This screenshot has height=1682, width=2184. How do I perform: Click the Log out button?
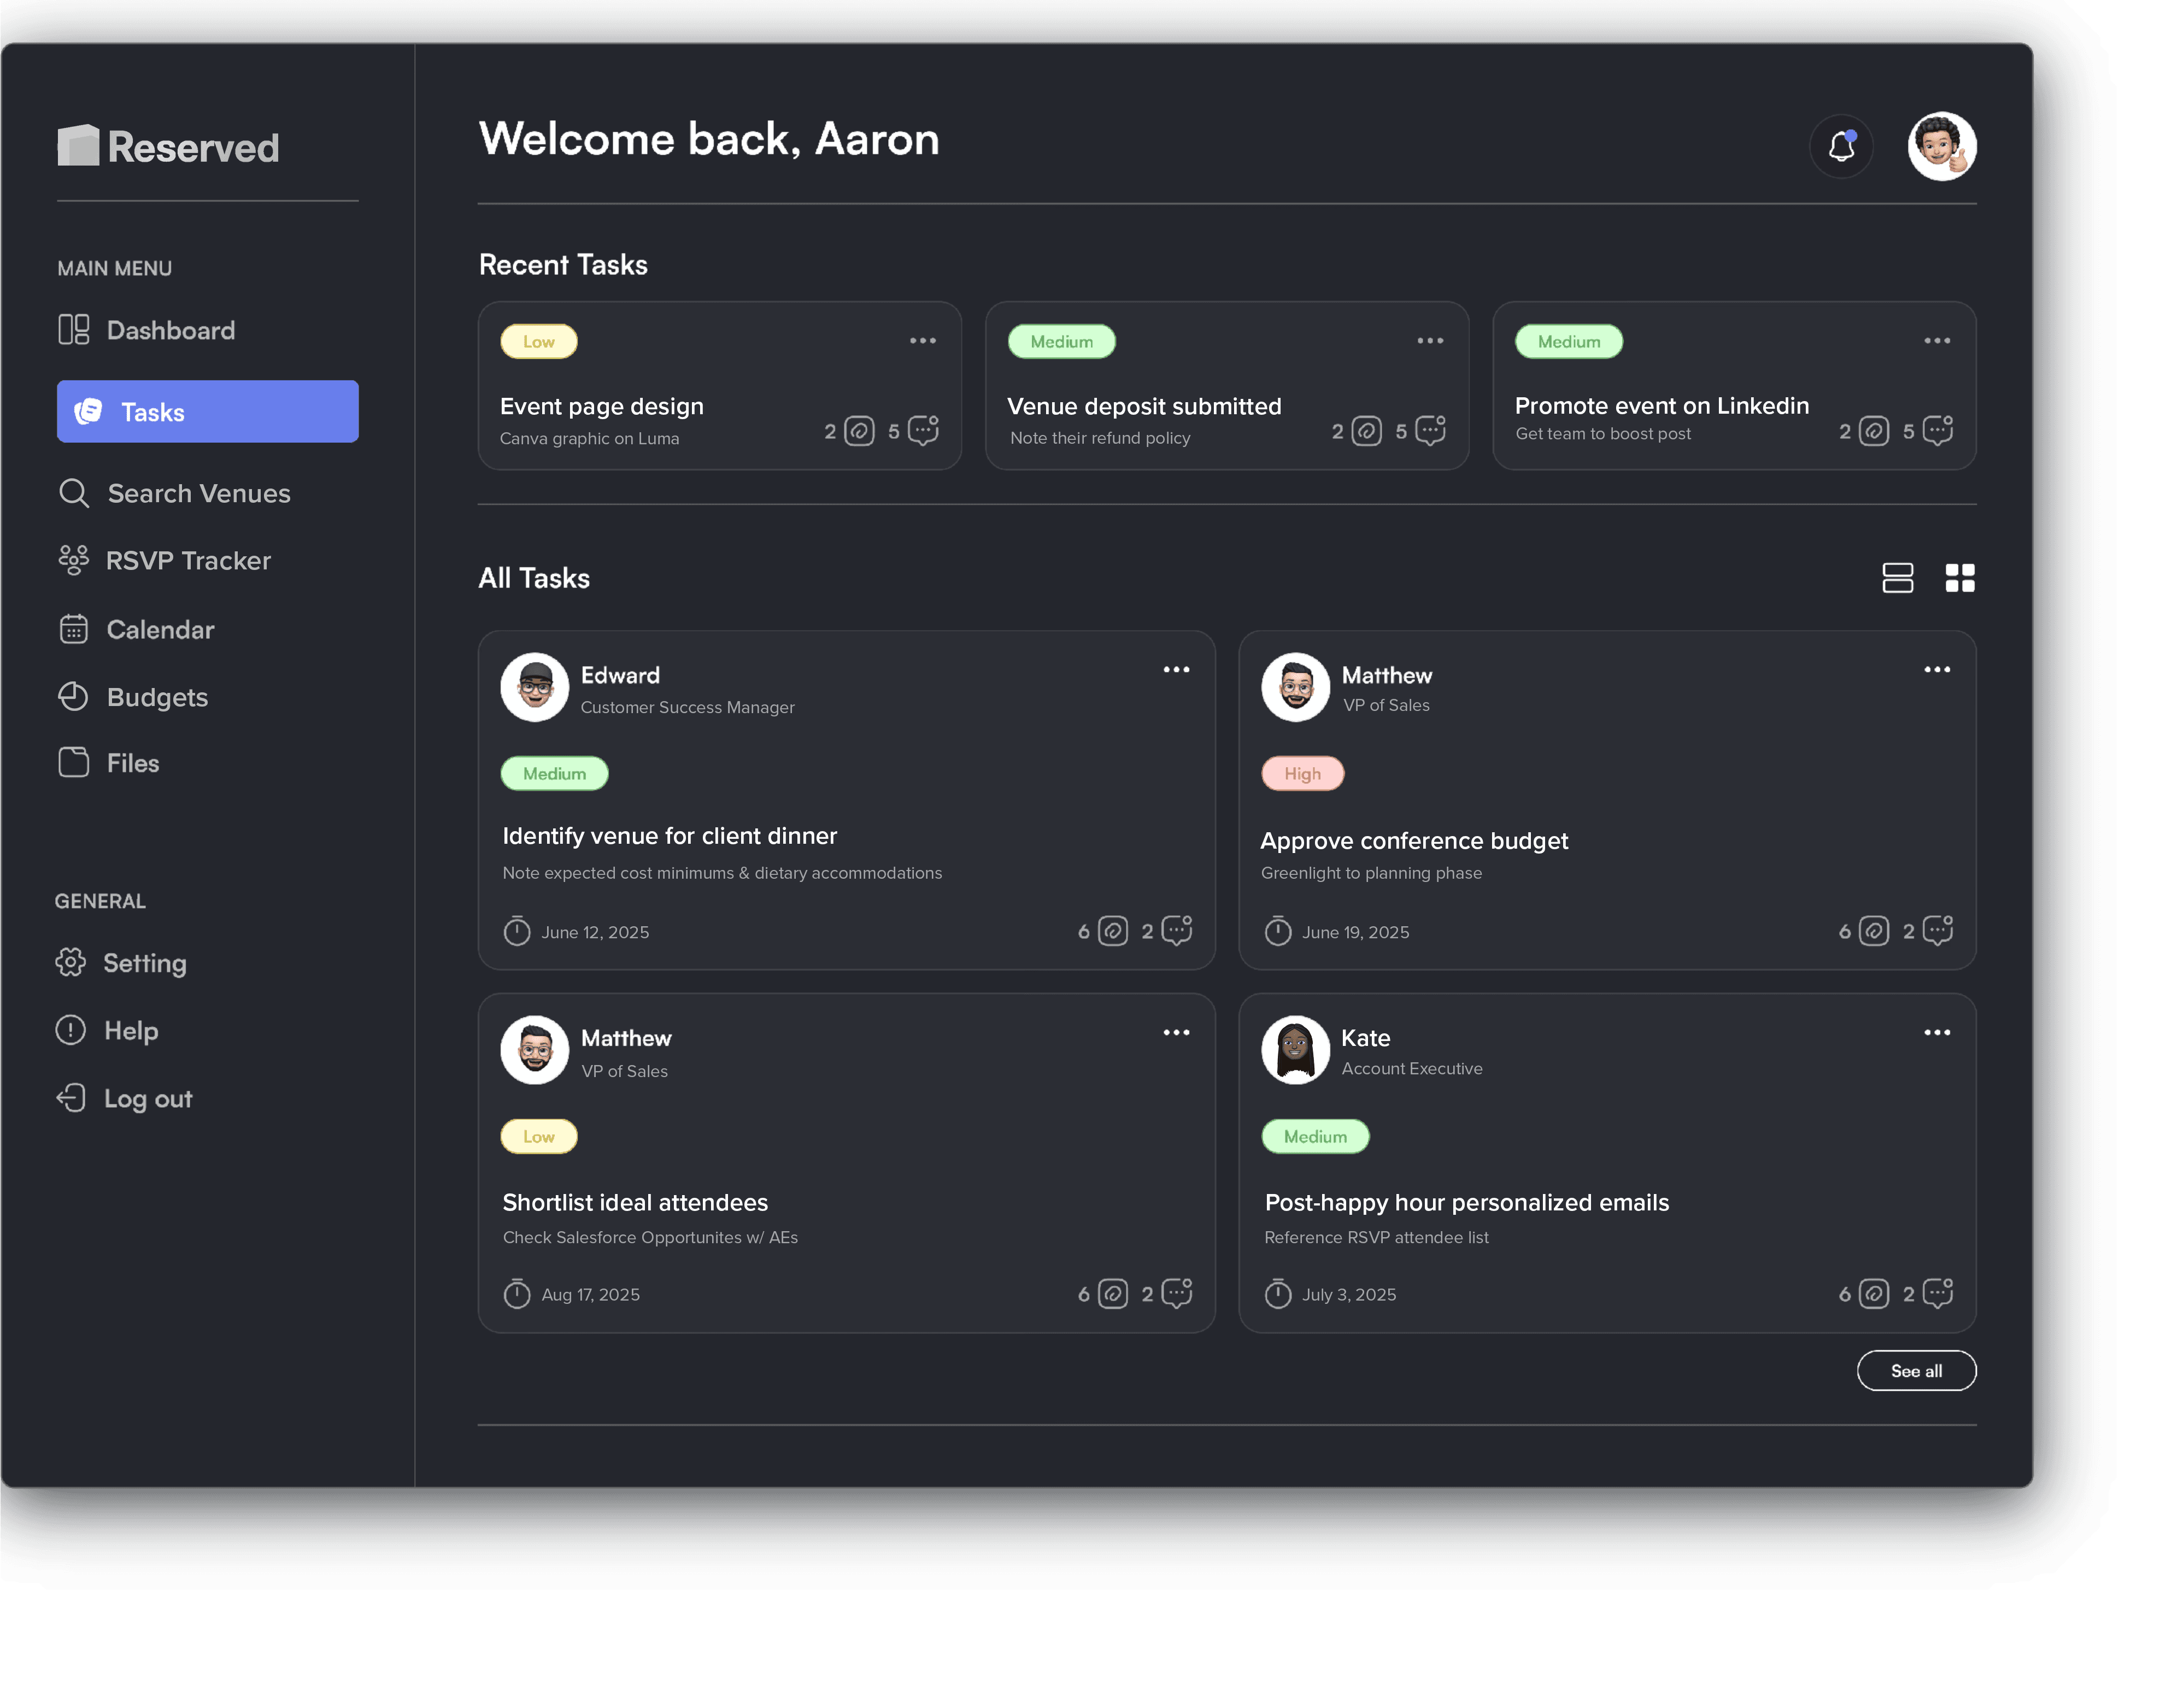[x=147, y=1098]
